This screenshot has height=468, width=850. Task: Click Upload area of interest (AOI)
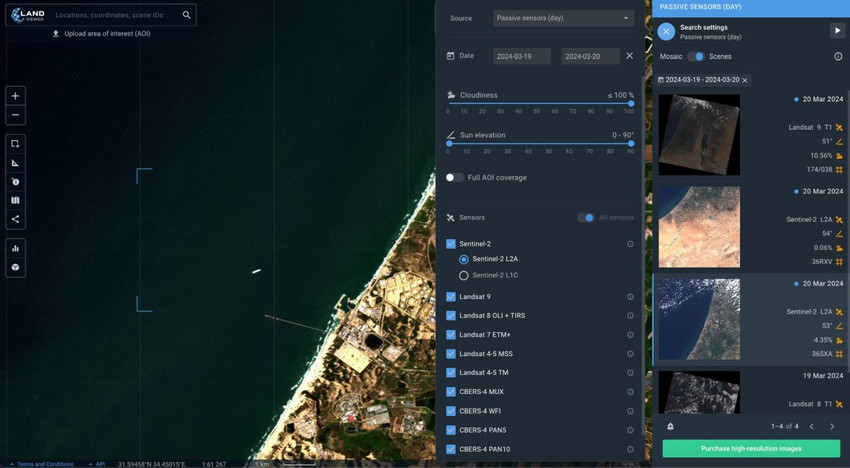tap(107, 34)
